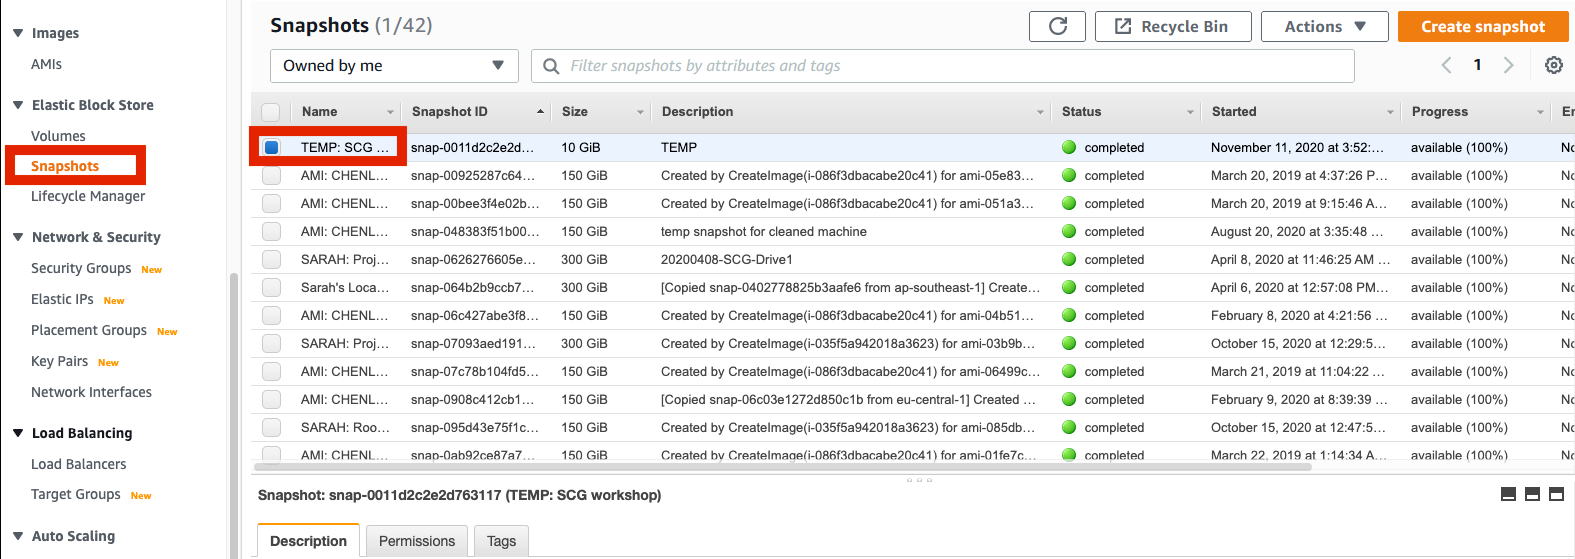This screenshot has width=1575, height=559.
Task: Open table preferences gear icon
Action: click(x=1553, y=65)
